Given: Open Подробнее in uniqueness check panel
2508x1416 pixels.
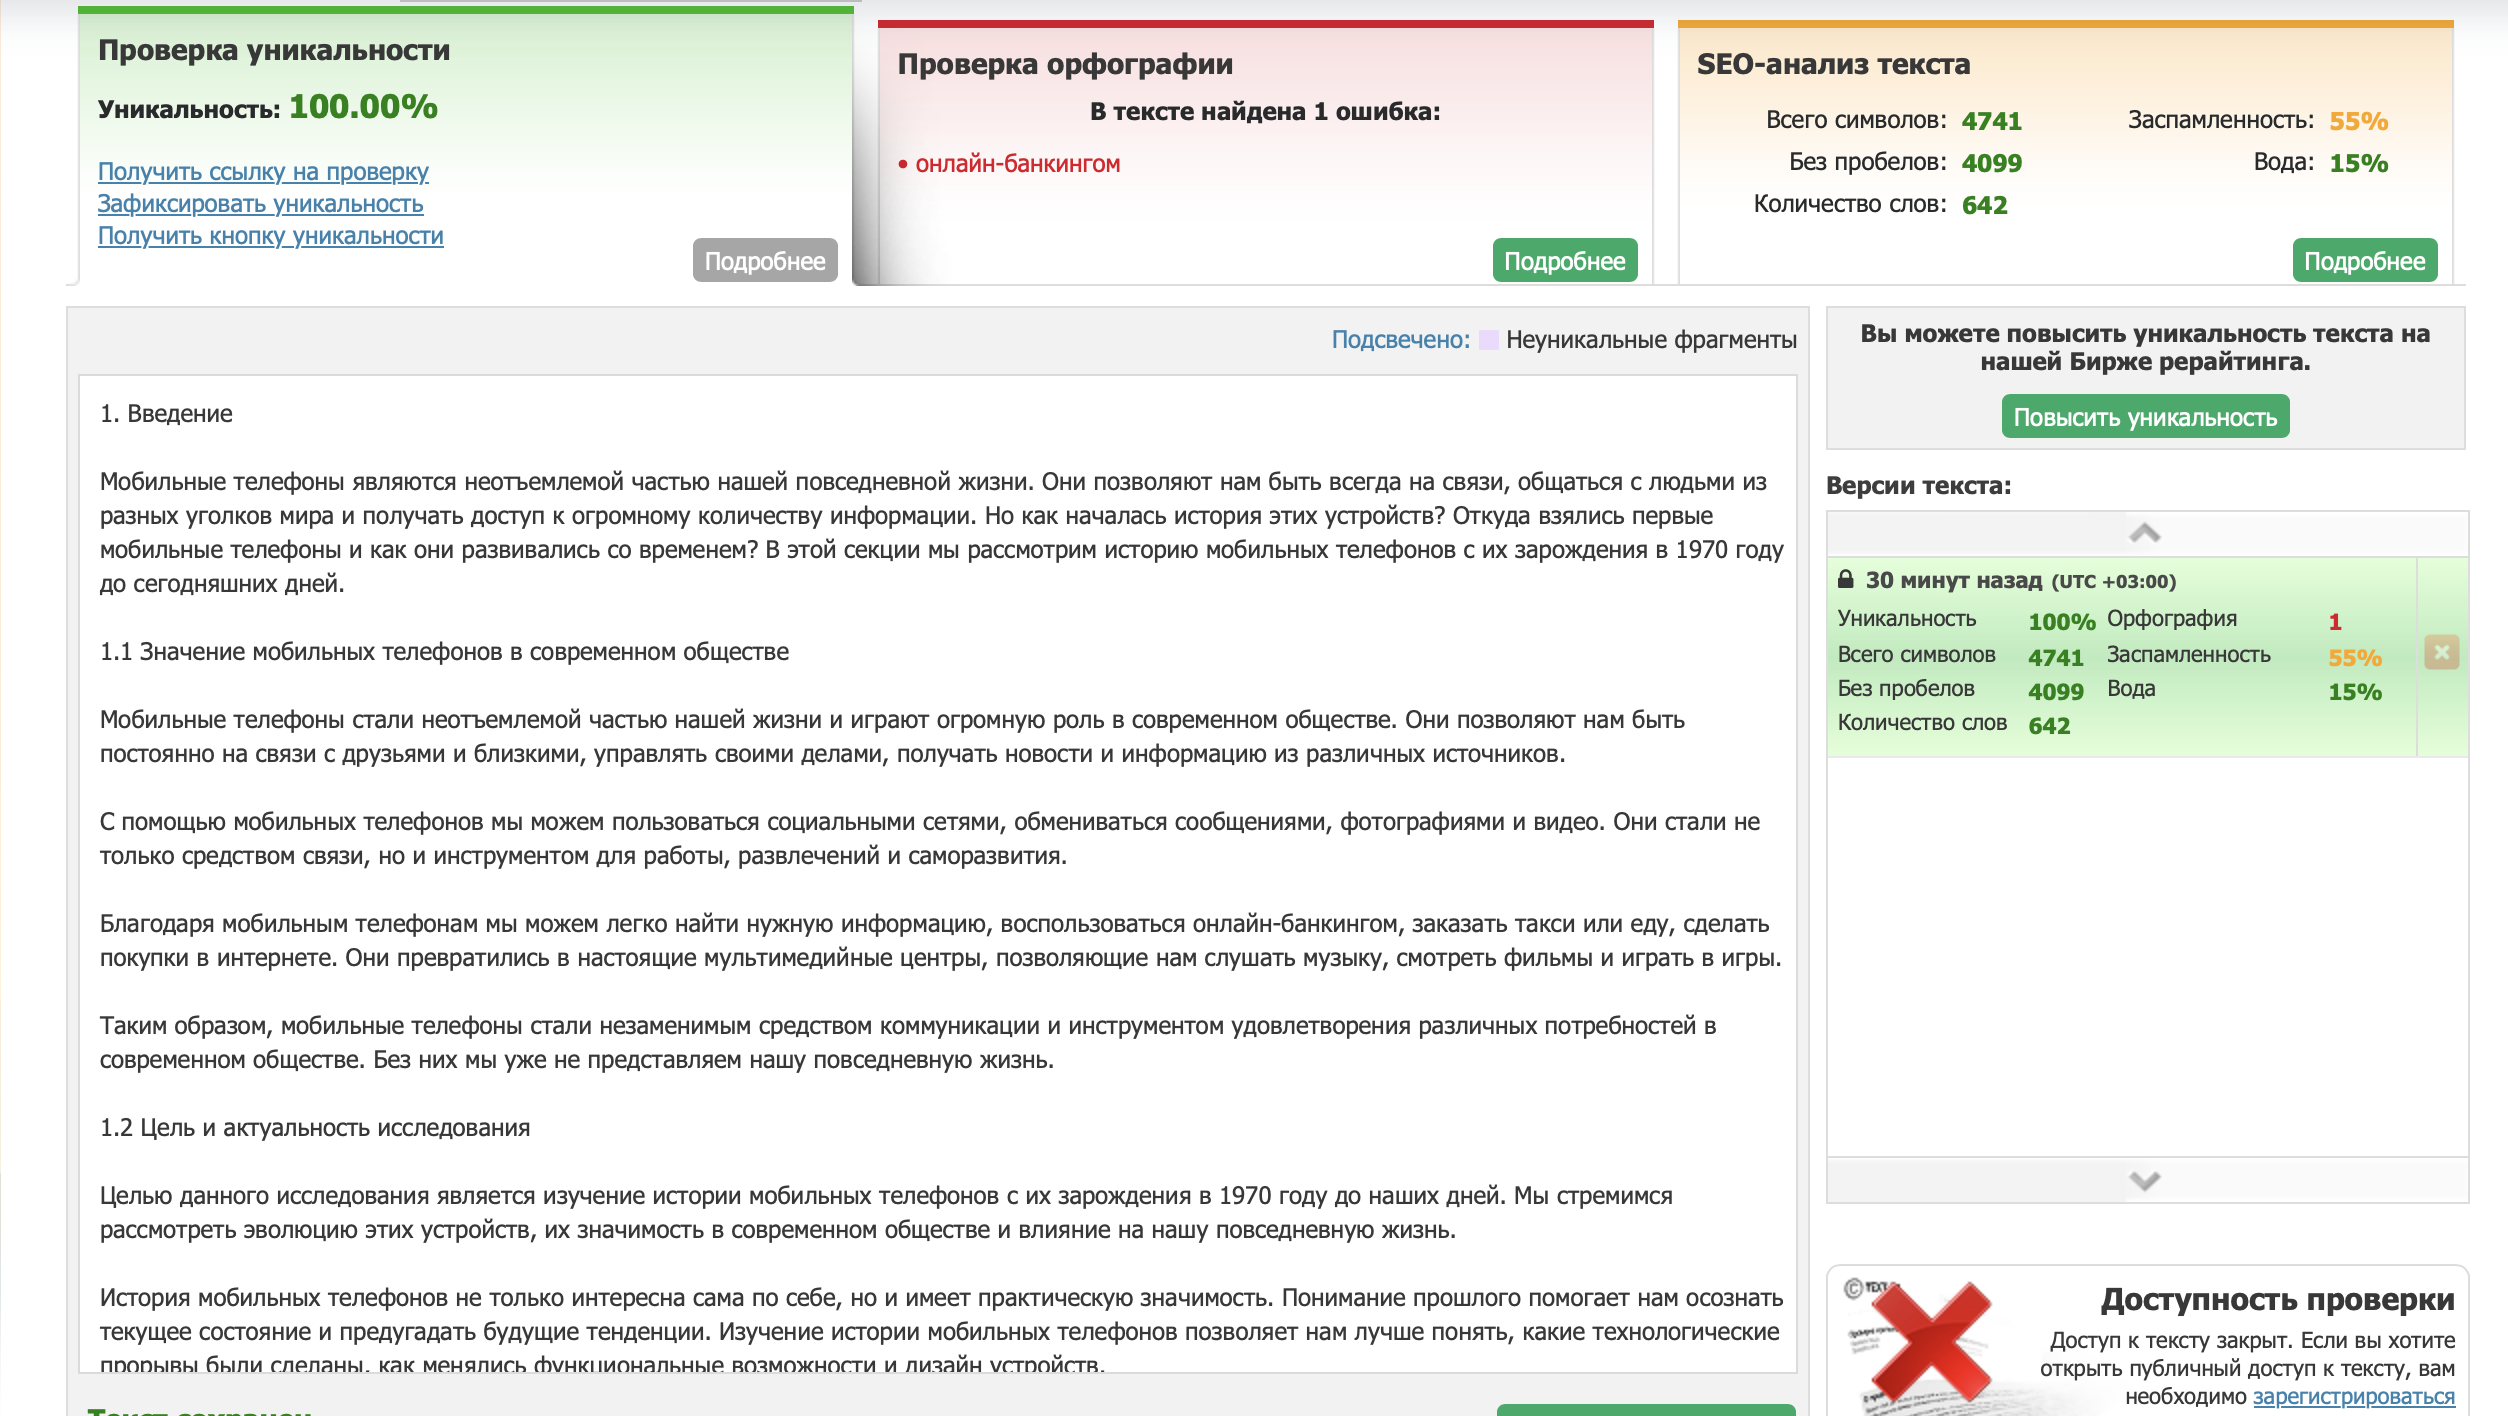Looking at the screenshot, I should (764, 261).
